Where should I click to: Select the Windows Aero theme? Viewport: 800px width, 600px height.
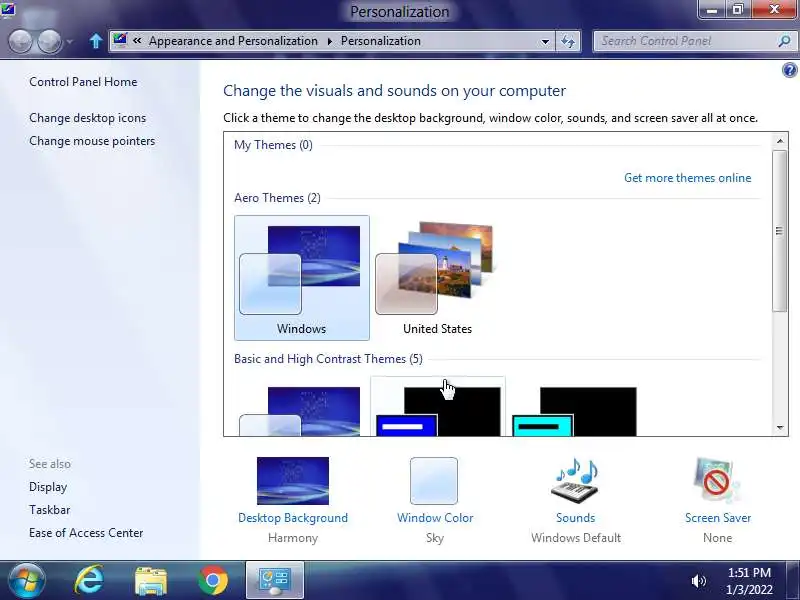(302, 278)
